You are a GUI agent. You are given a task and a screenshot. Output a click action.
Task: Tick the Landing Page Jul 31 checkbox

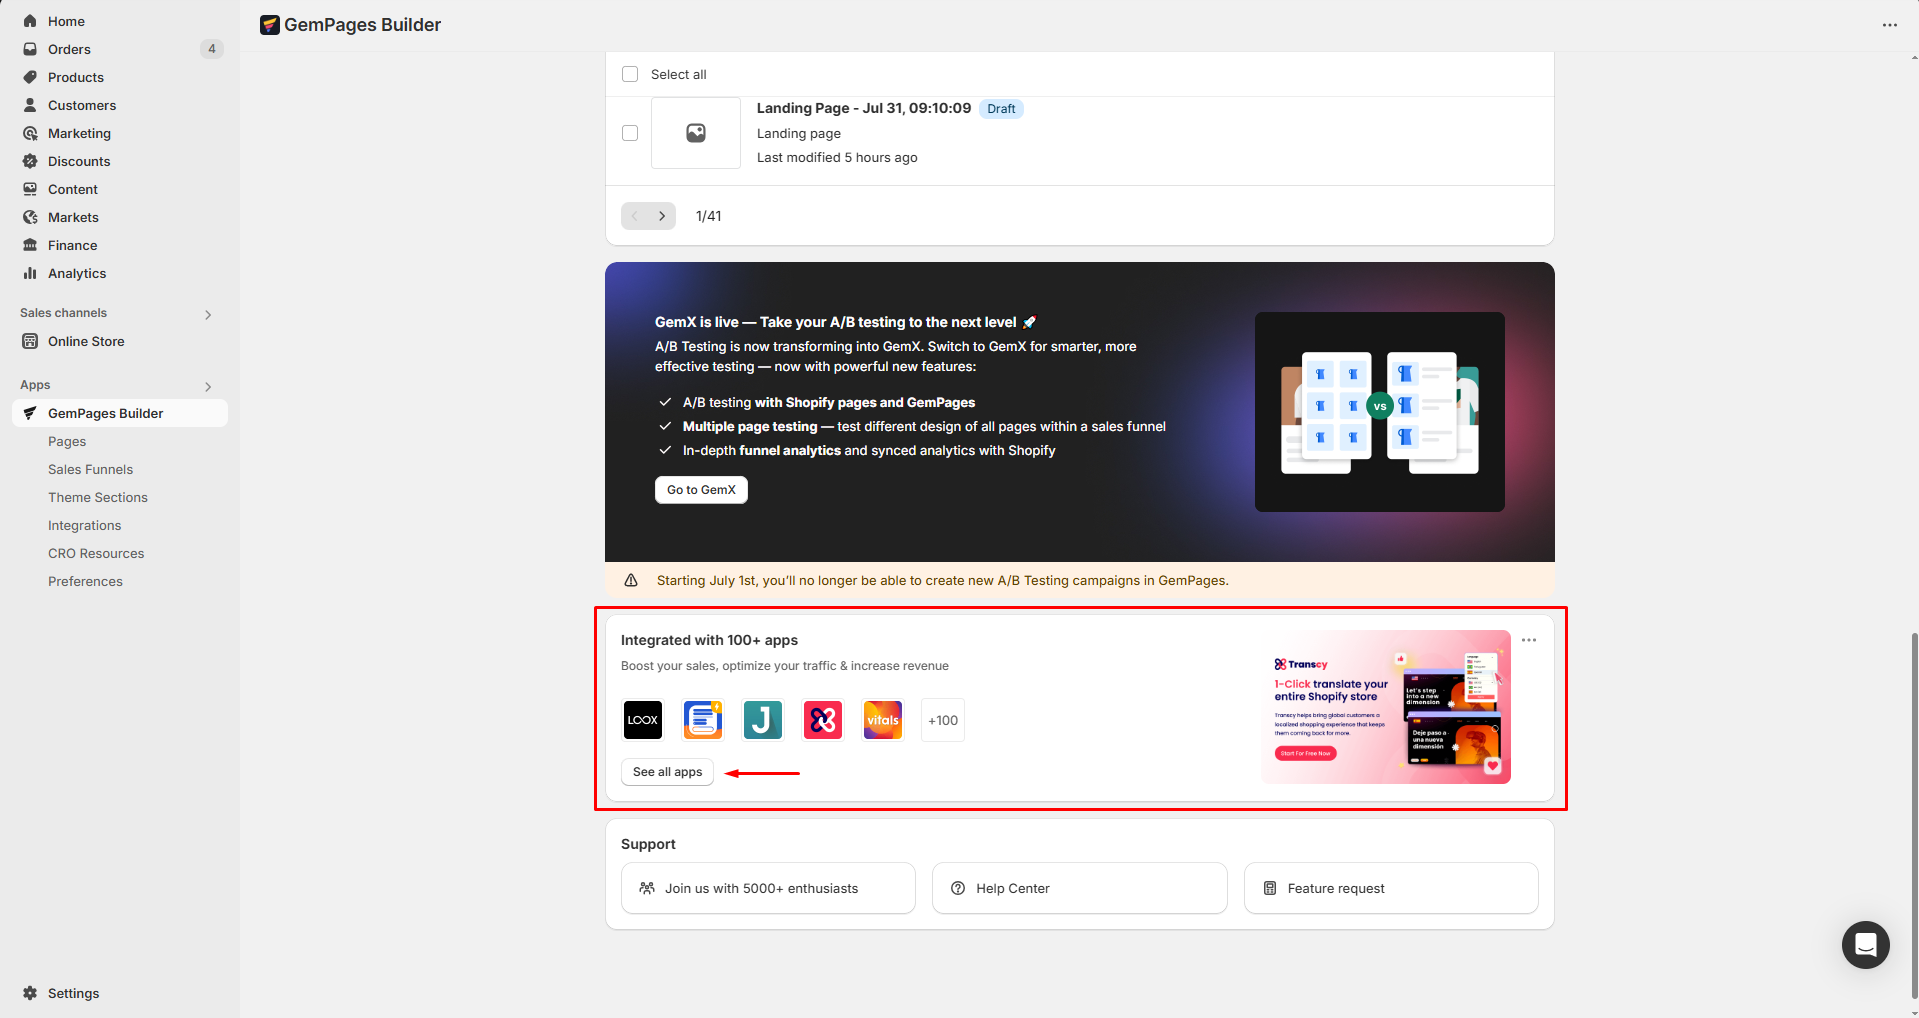pyautogui.click(x=630, y=133)
